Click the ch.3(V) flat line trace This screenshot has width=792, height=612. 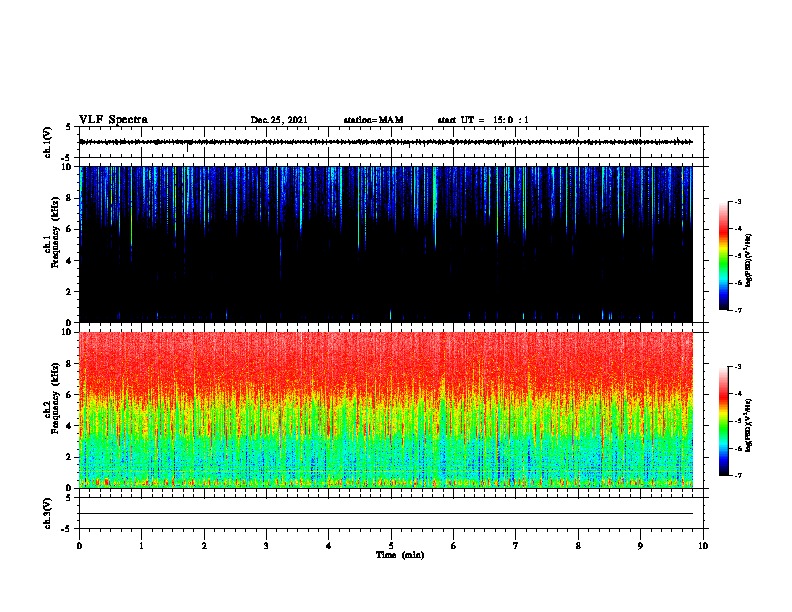coord(386,514)
